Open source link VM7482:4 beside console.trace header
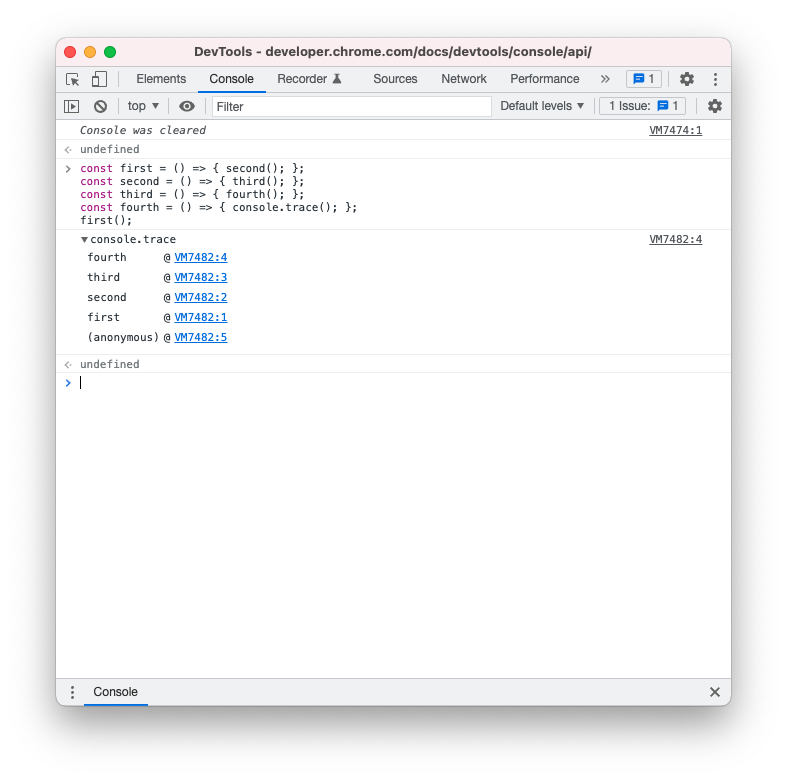Image resolution: width=787 pixels, height=780 pixels. (x=676, y=239)
